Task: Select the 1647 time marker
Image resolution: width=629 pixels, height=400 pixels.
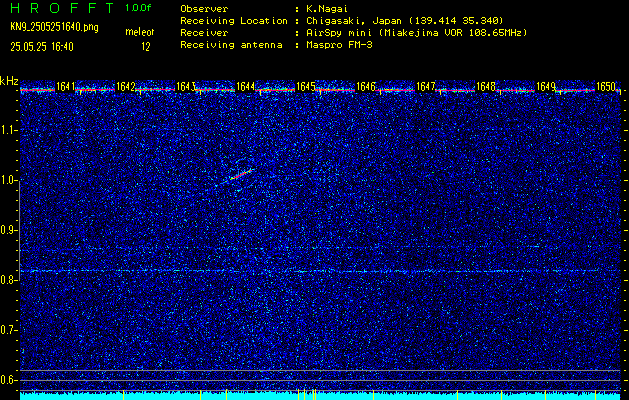Action: [x=426, y=86]
